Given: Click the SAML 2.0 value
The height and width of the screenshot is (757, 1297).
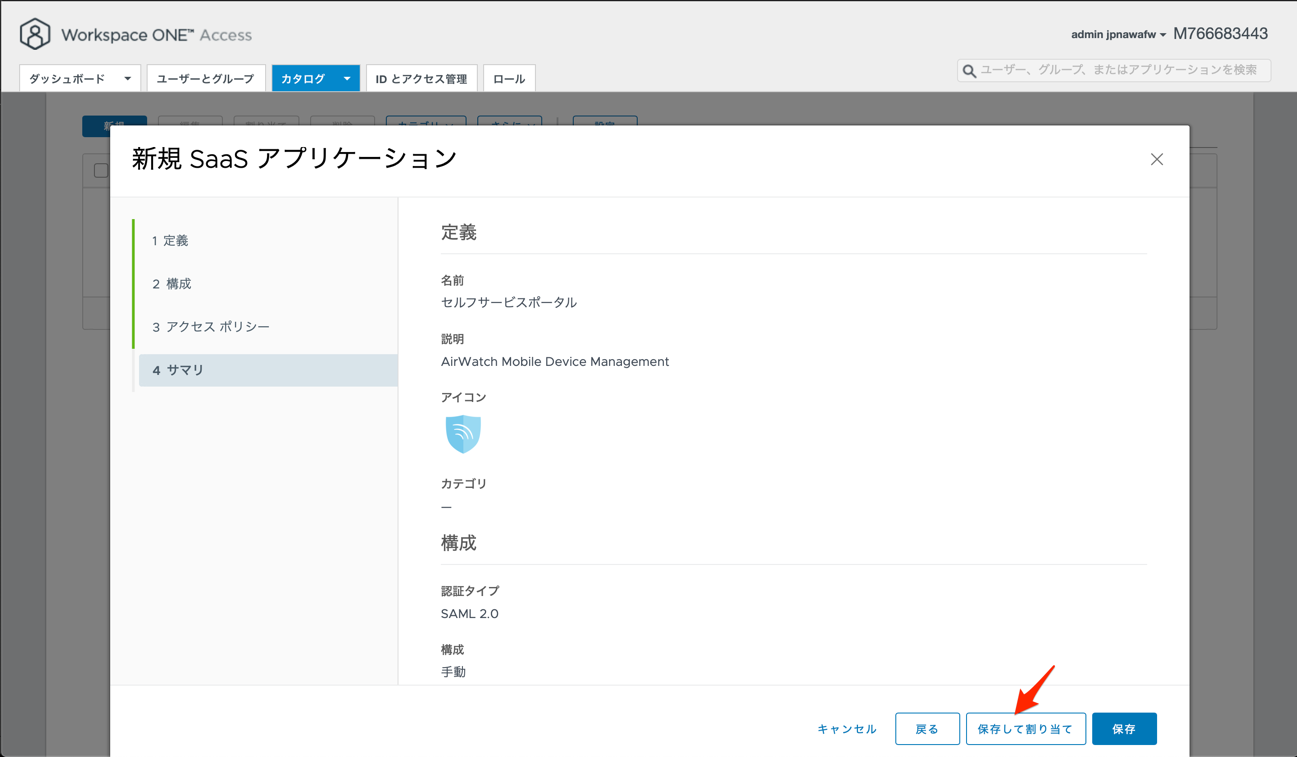Looking at the screenshot, I should click(x=470, y=614).
